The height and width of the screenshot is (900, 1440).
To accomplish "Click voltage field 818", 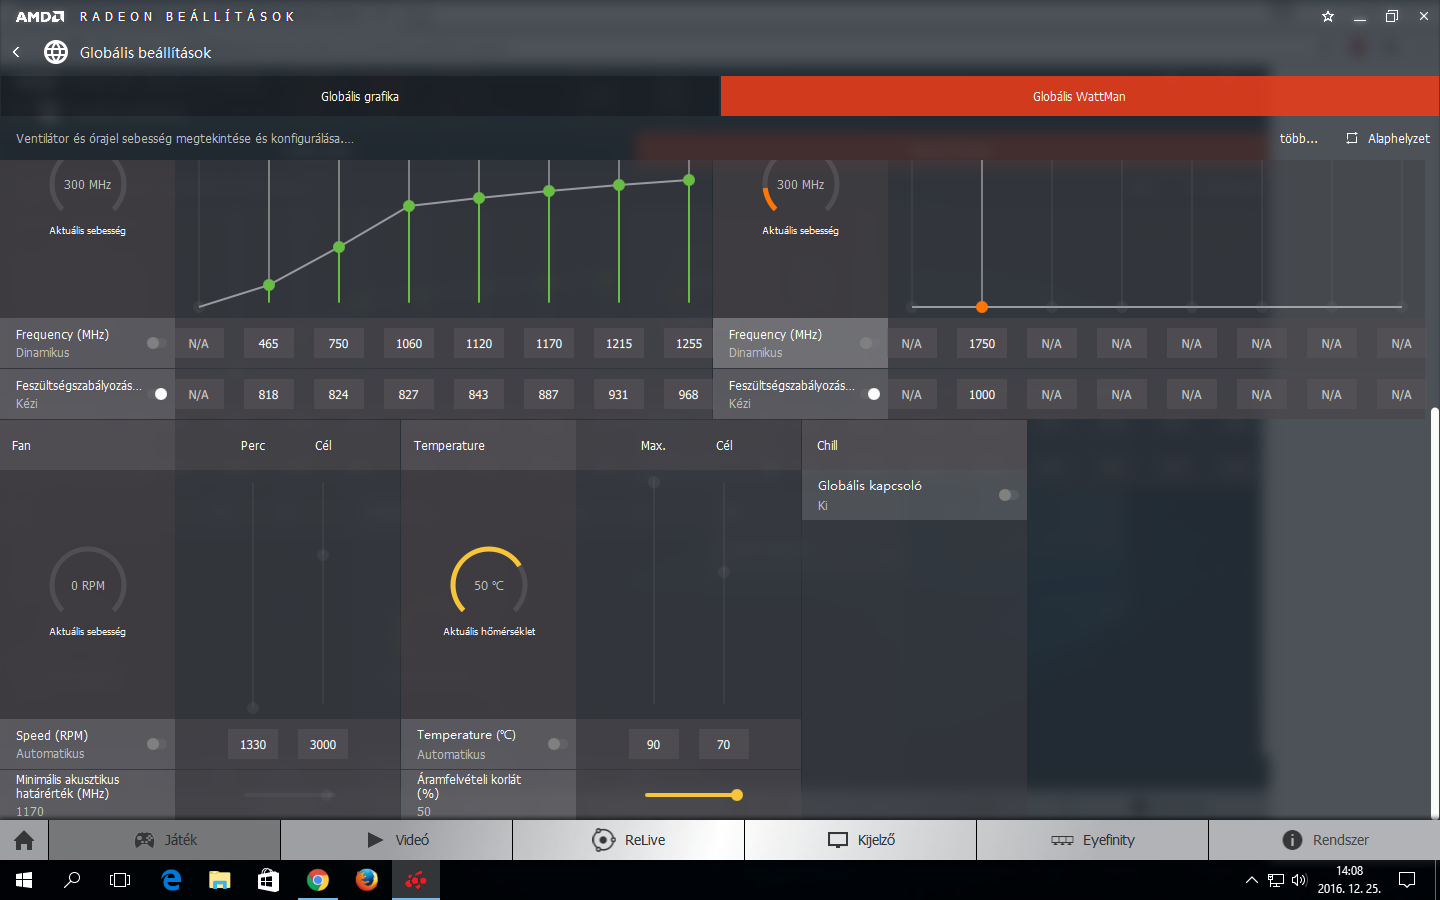I will (x=268, y=394).
